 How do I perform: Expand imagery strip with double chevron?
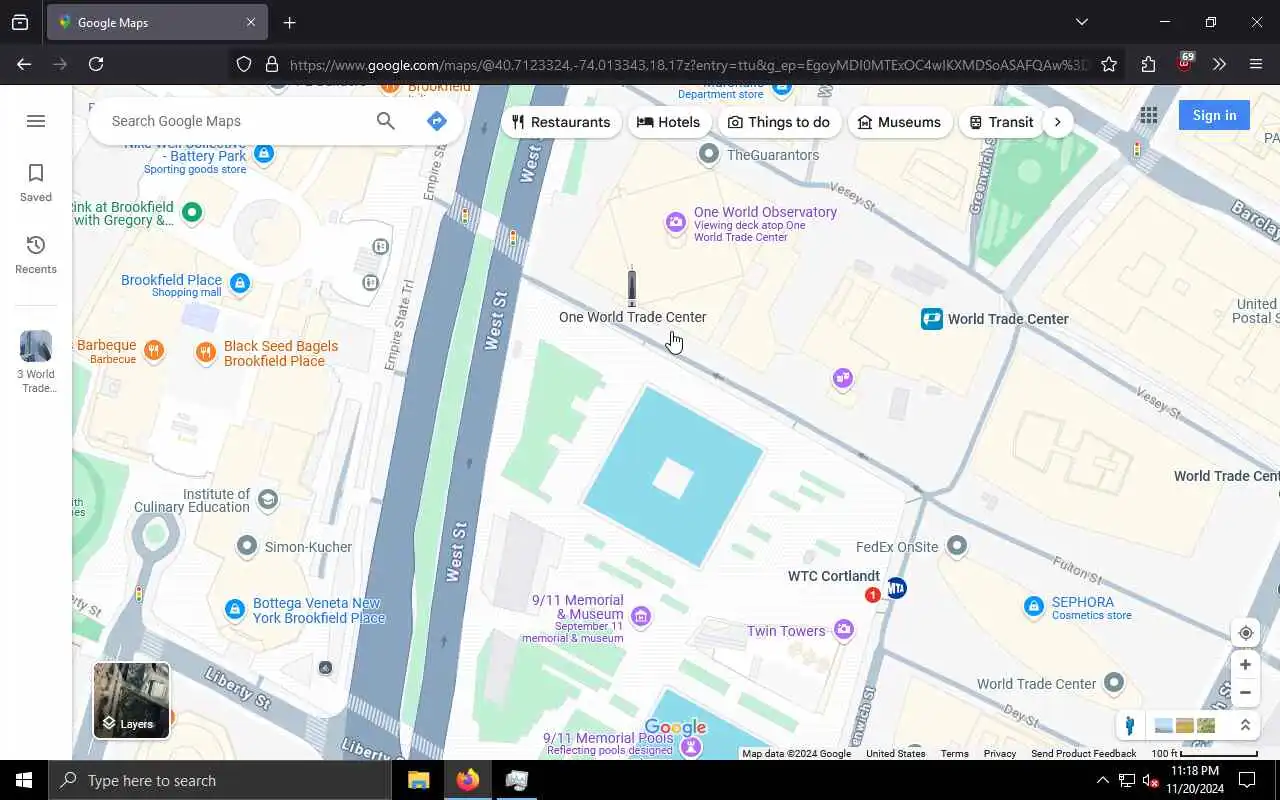(x=1245, y=726)
